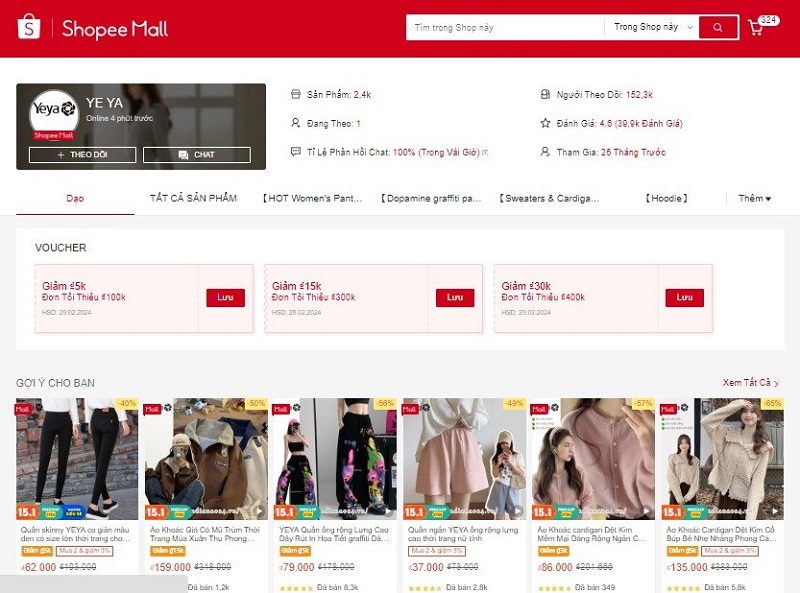
Task: Save the 'Giảm ₫5k' voucher with Lưu
Action: tap(225, 298)
